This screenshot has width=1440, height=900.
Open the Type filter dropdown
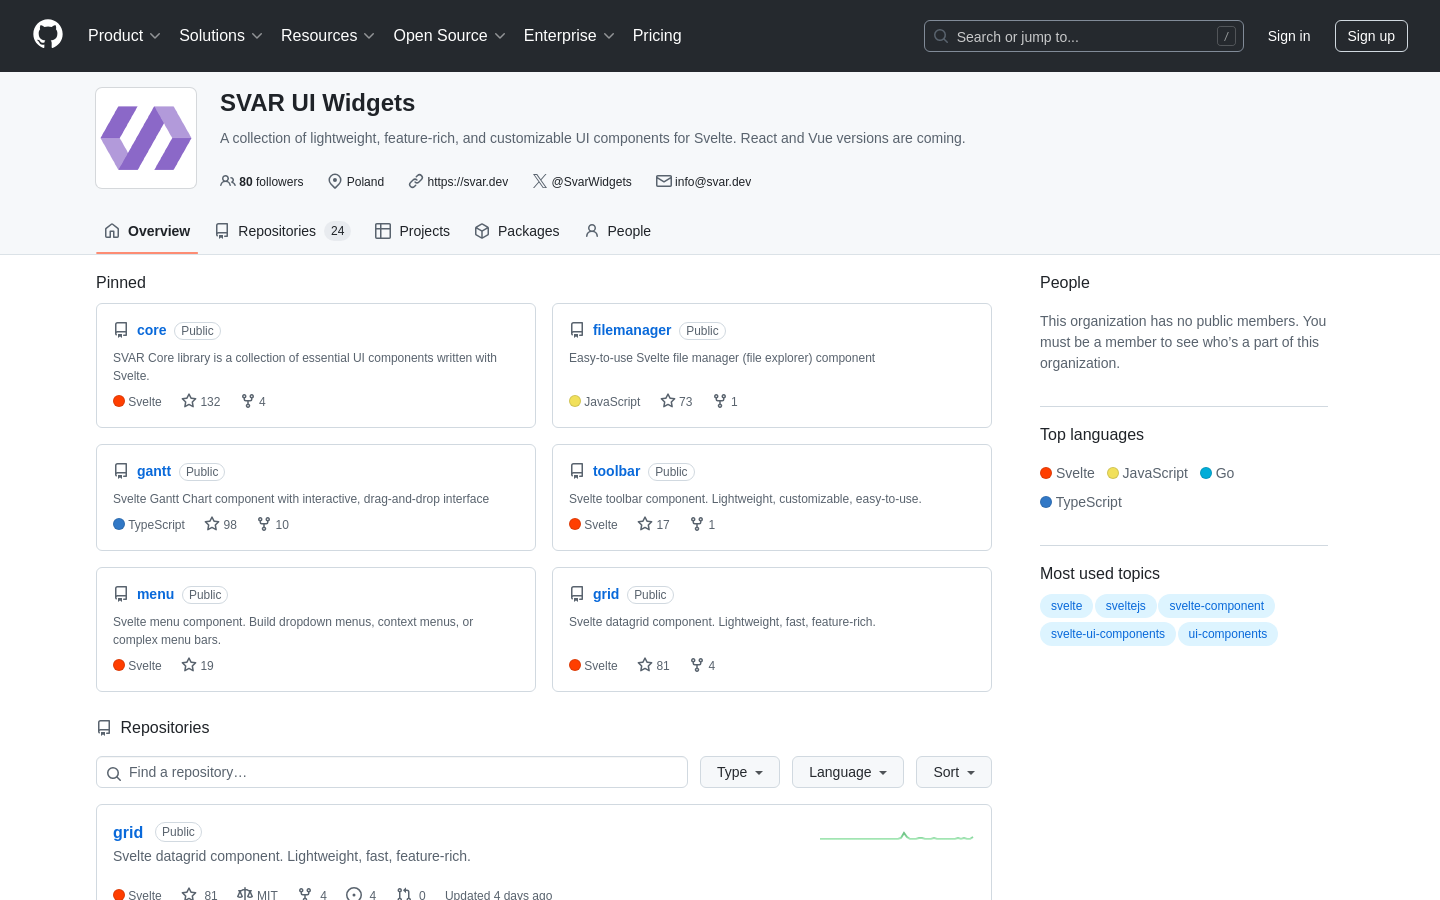point(740,772)
